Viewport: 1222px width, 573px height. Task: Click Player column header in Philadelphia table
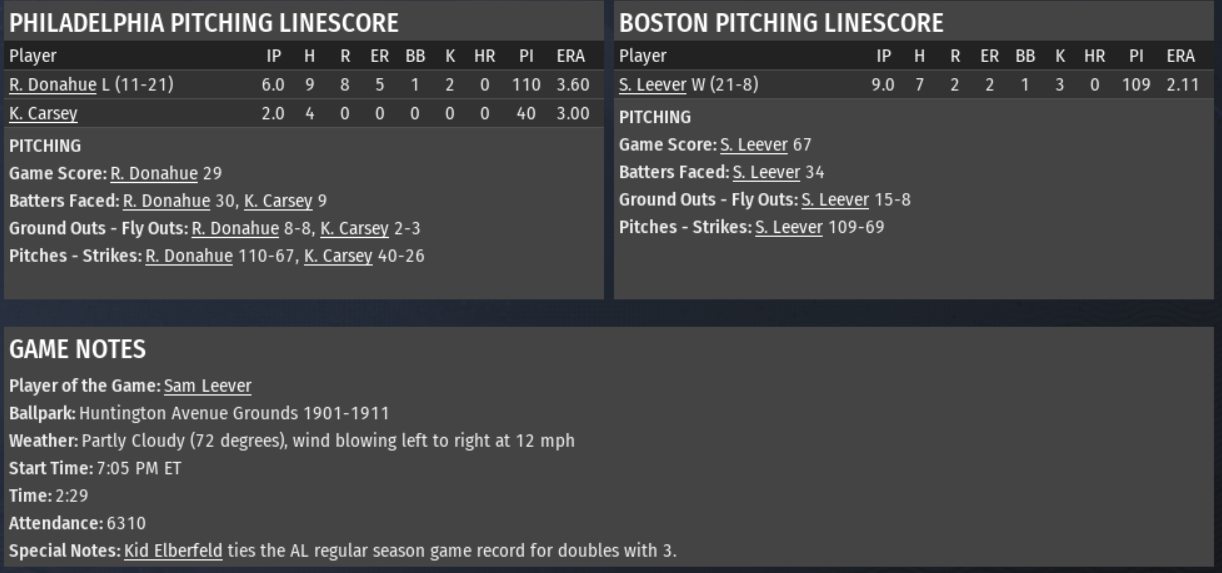coord(32,56)
